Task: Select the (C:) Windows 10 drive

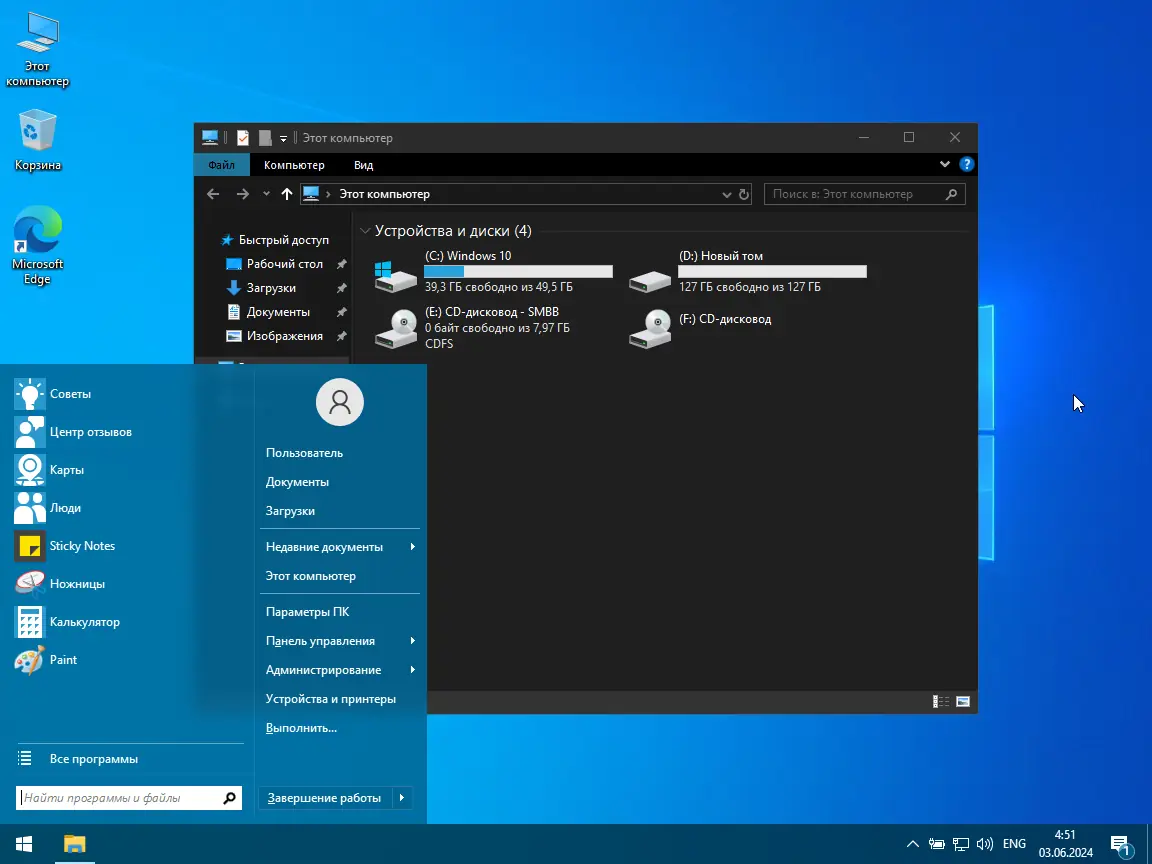Action: click(493, 271)
